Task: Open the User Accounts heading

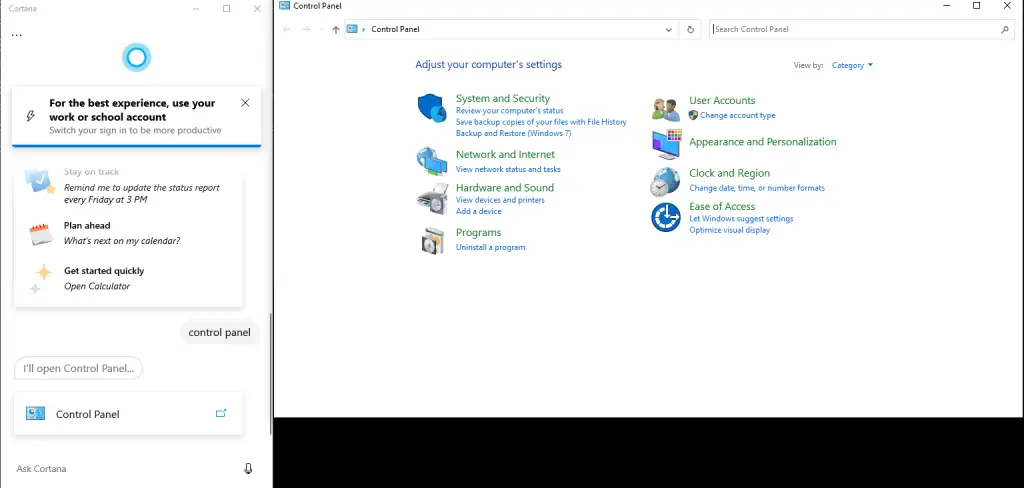Action: coord(722,101)
